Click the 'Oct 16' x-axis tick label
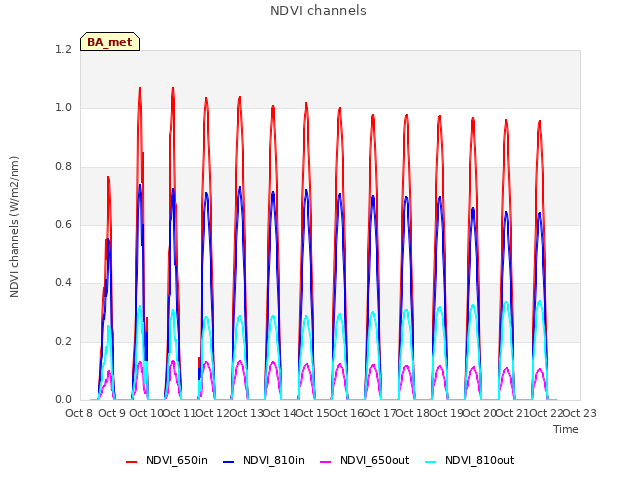 point(346,413)
